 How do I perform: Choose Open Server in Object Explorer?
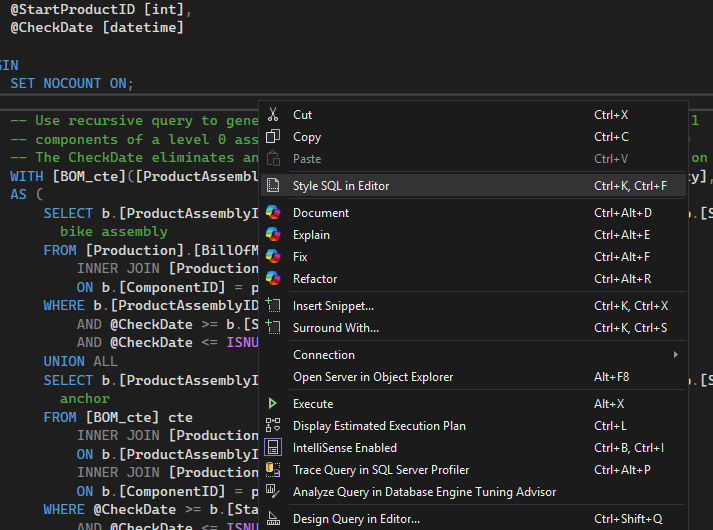point(372,377)
